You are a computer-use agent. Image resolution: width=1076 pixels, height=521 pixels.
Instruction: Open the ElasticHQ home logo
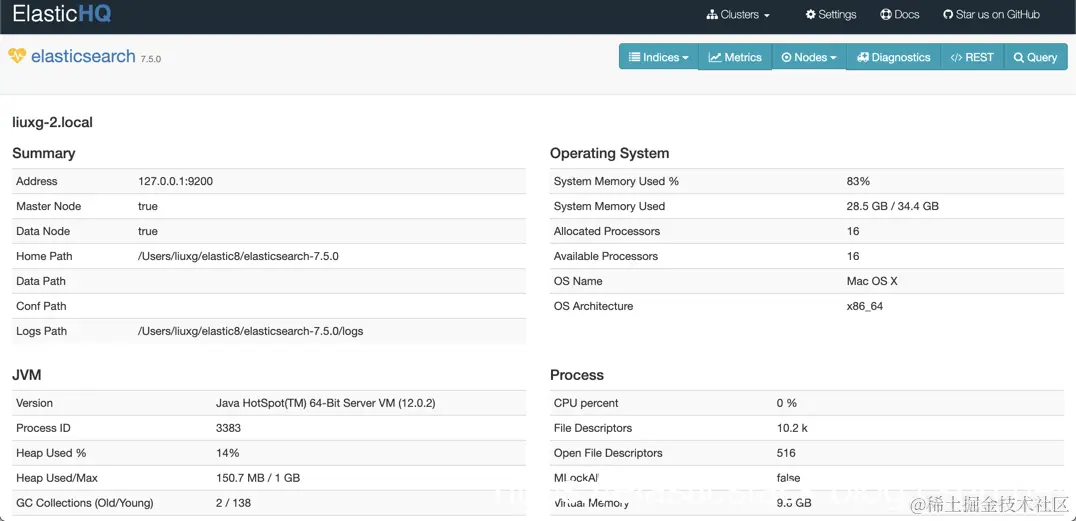click(x=62, y=14)
